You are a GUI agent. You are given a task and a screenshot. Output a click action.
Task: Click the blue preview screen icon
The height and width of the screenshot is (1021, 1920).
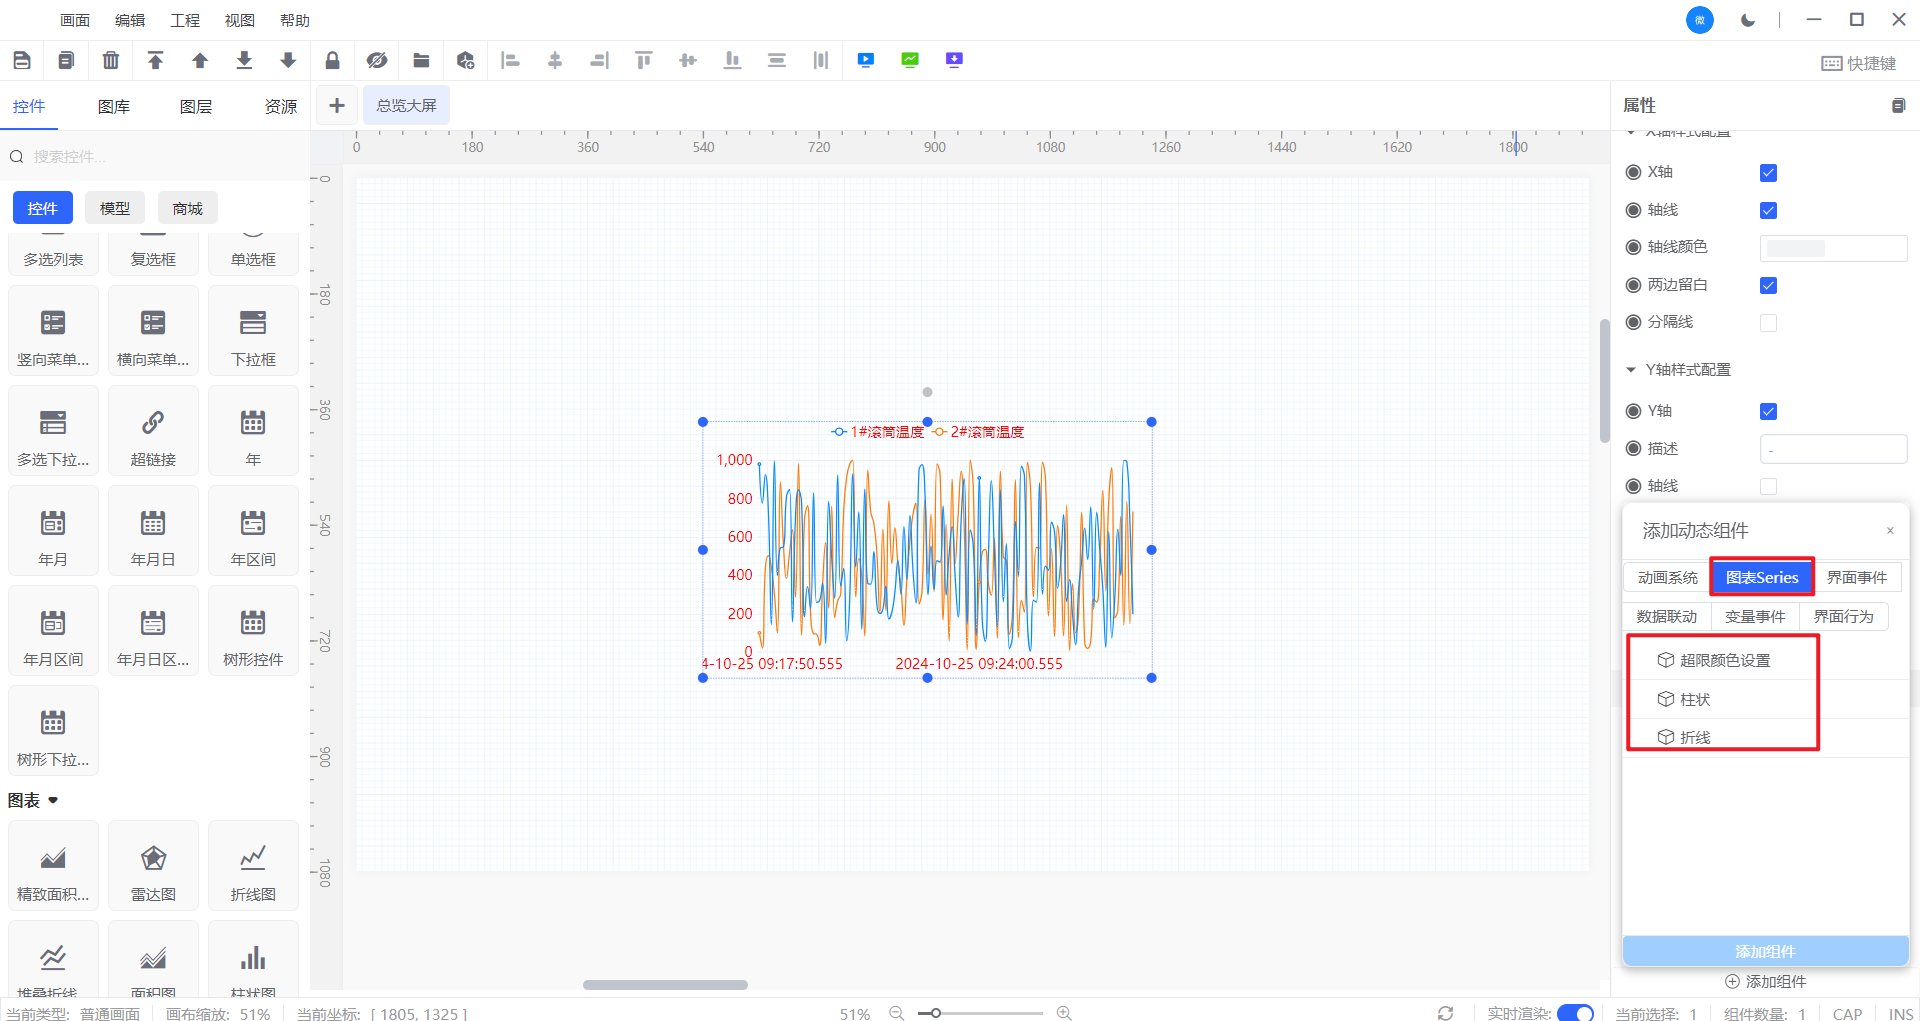tap(866, 60)
